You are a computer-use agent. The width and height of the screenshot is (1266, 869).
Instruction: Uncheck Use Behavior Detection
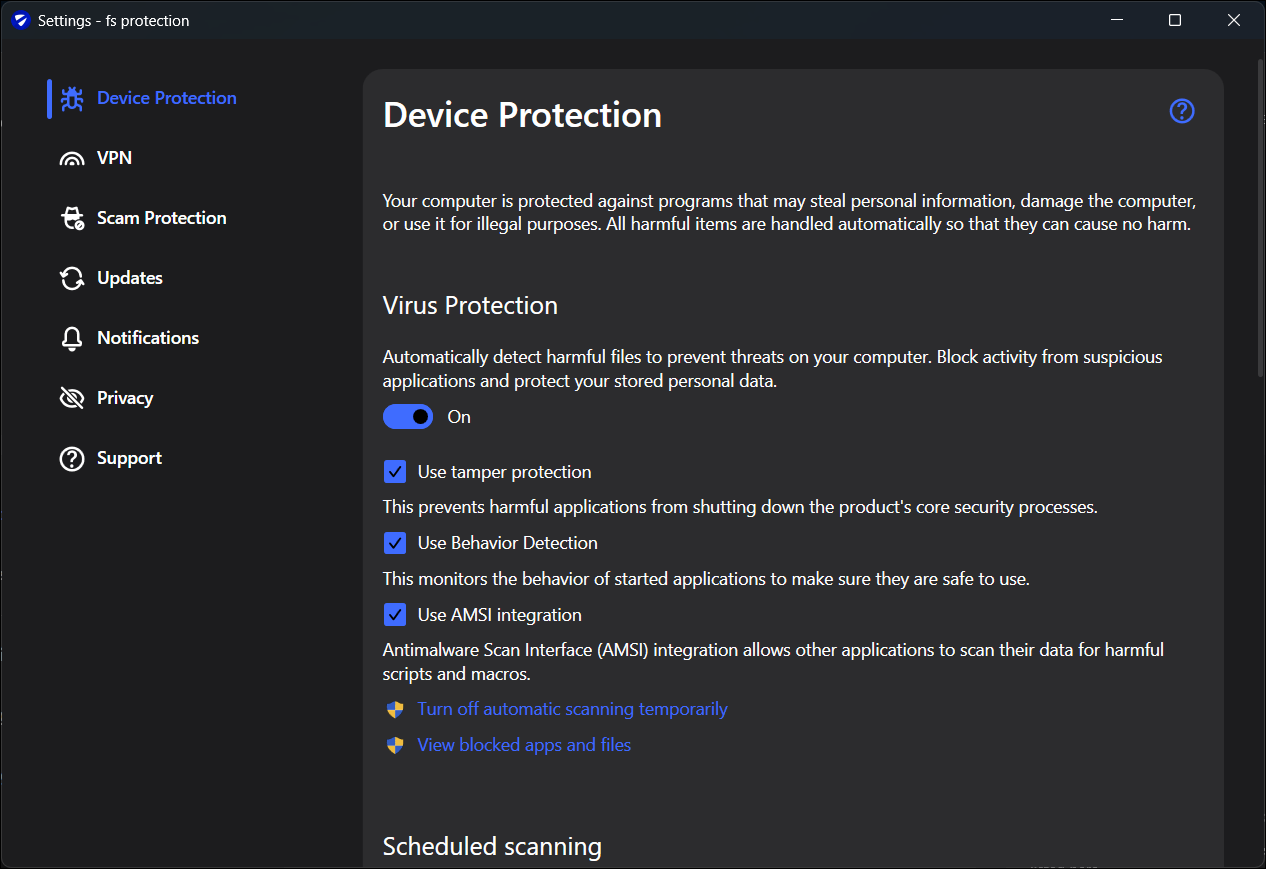[395, 543]
